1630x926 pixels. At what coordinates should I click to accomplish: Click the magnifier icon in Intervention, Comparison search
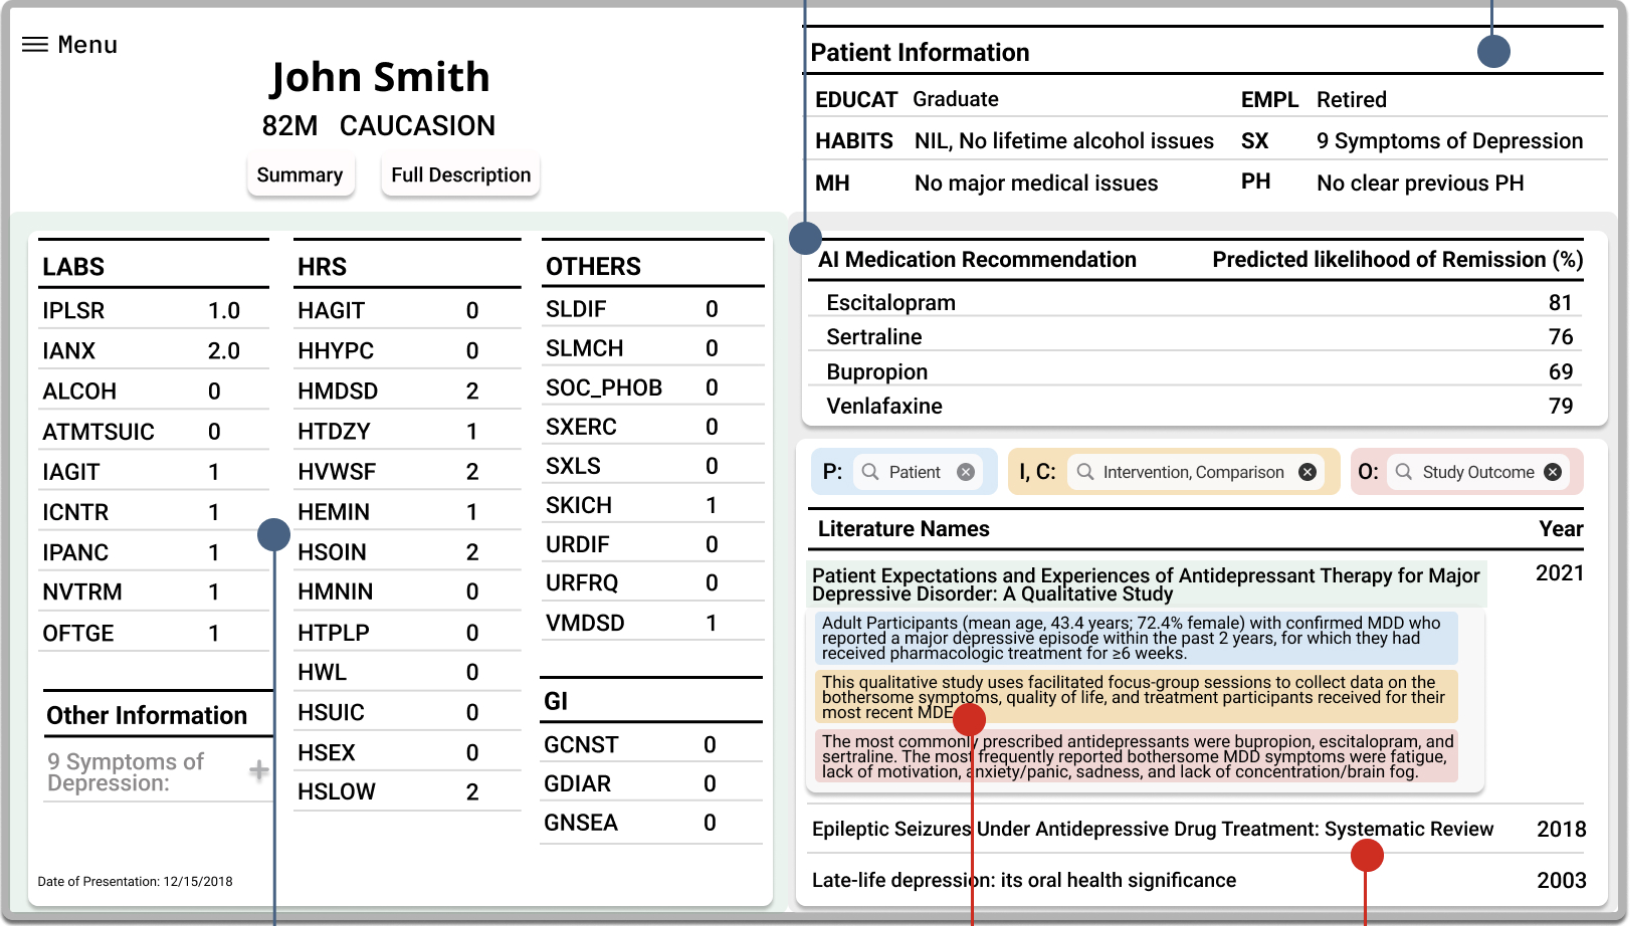point(1085,472)
